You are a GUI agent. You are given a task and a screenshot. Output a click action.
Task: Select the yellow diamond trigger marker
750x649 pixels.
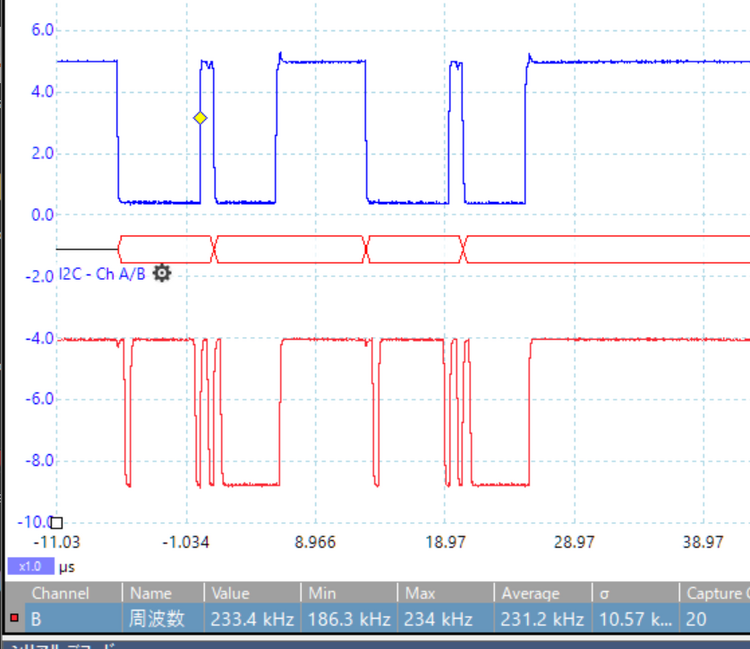click(x=200, y=118)
